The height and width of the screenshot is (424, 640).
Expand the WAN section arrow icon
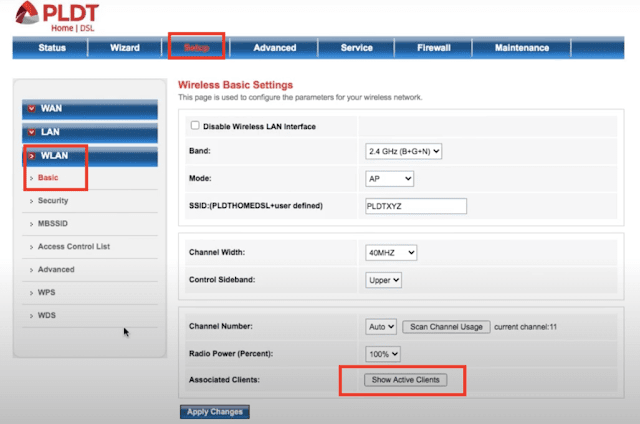tap(31, 109)
